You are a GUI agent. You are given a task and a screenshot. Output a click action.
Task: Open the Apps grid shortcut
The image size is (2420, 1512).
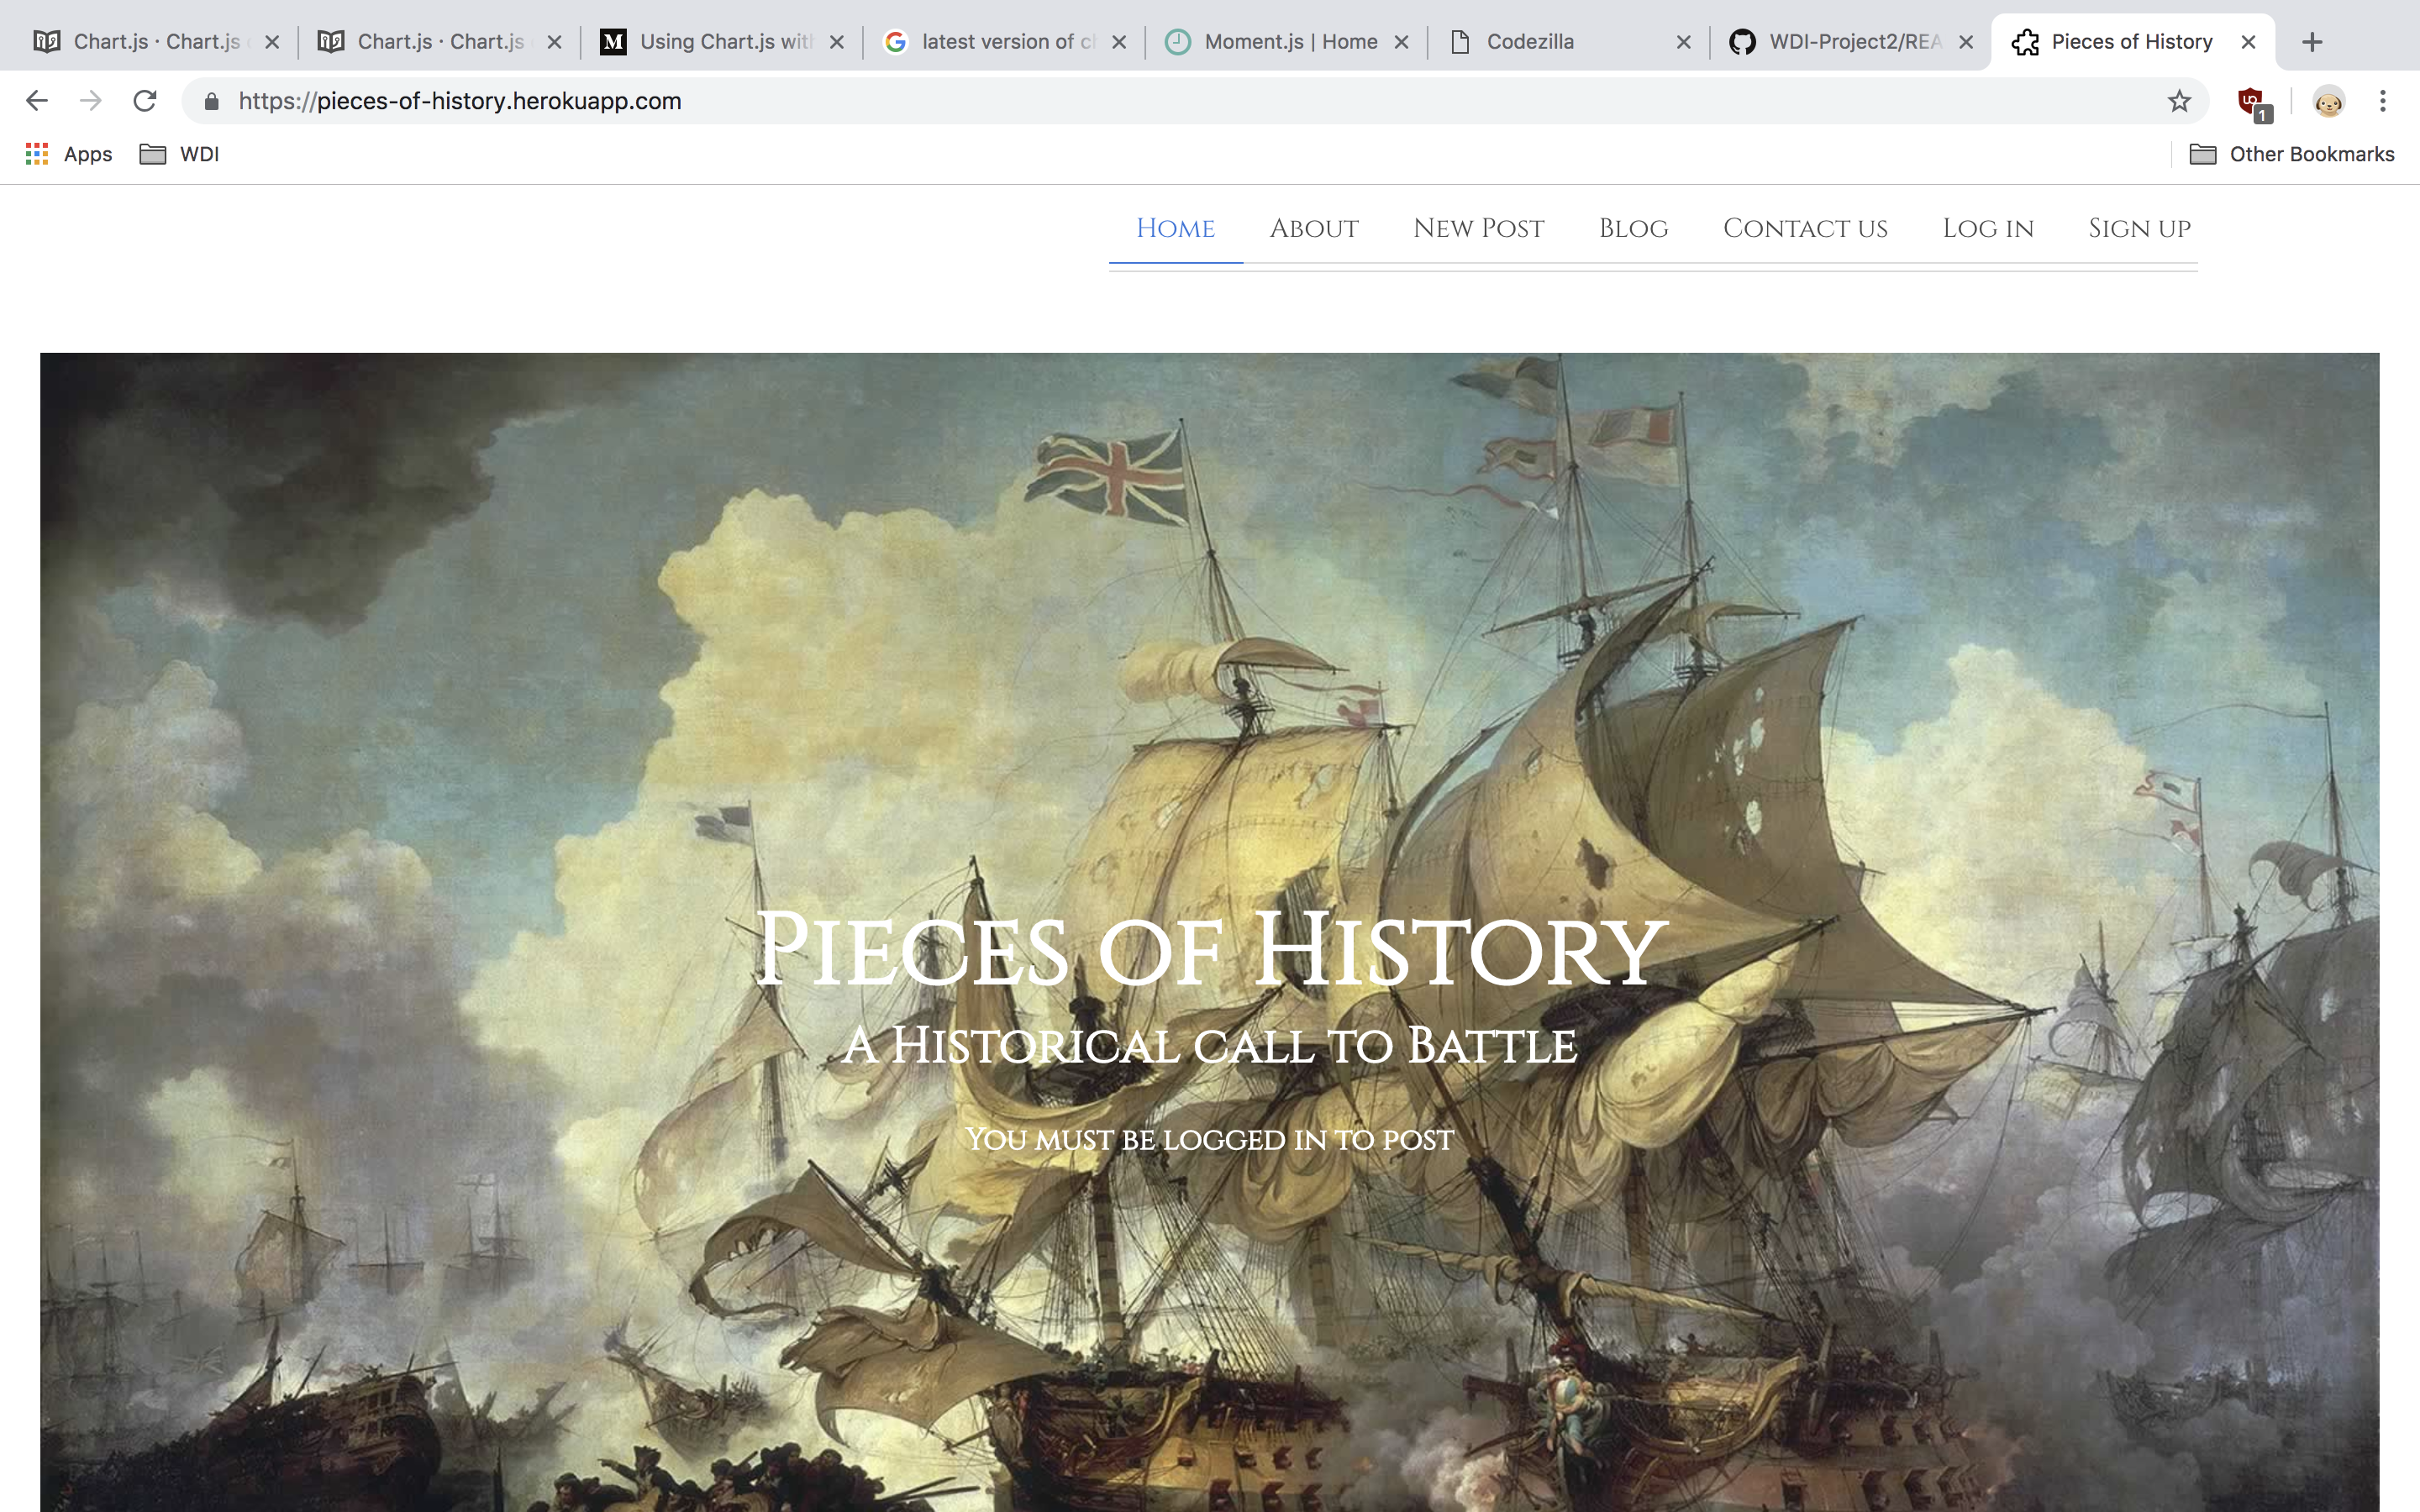[x=68, y=154]
